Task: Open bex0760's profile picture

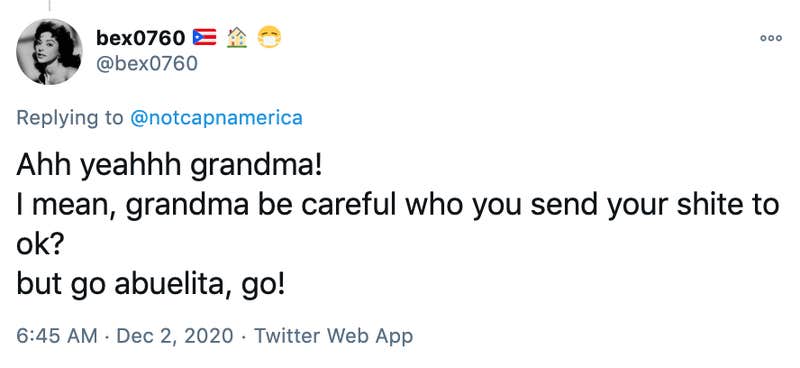Action: click(x=49, y=52)
